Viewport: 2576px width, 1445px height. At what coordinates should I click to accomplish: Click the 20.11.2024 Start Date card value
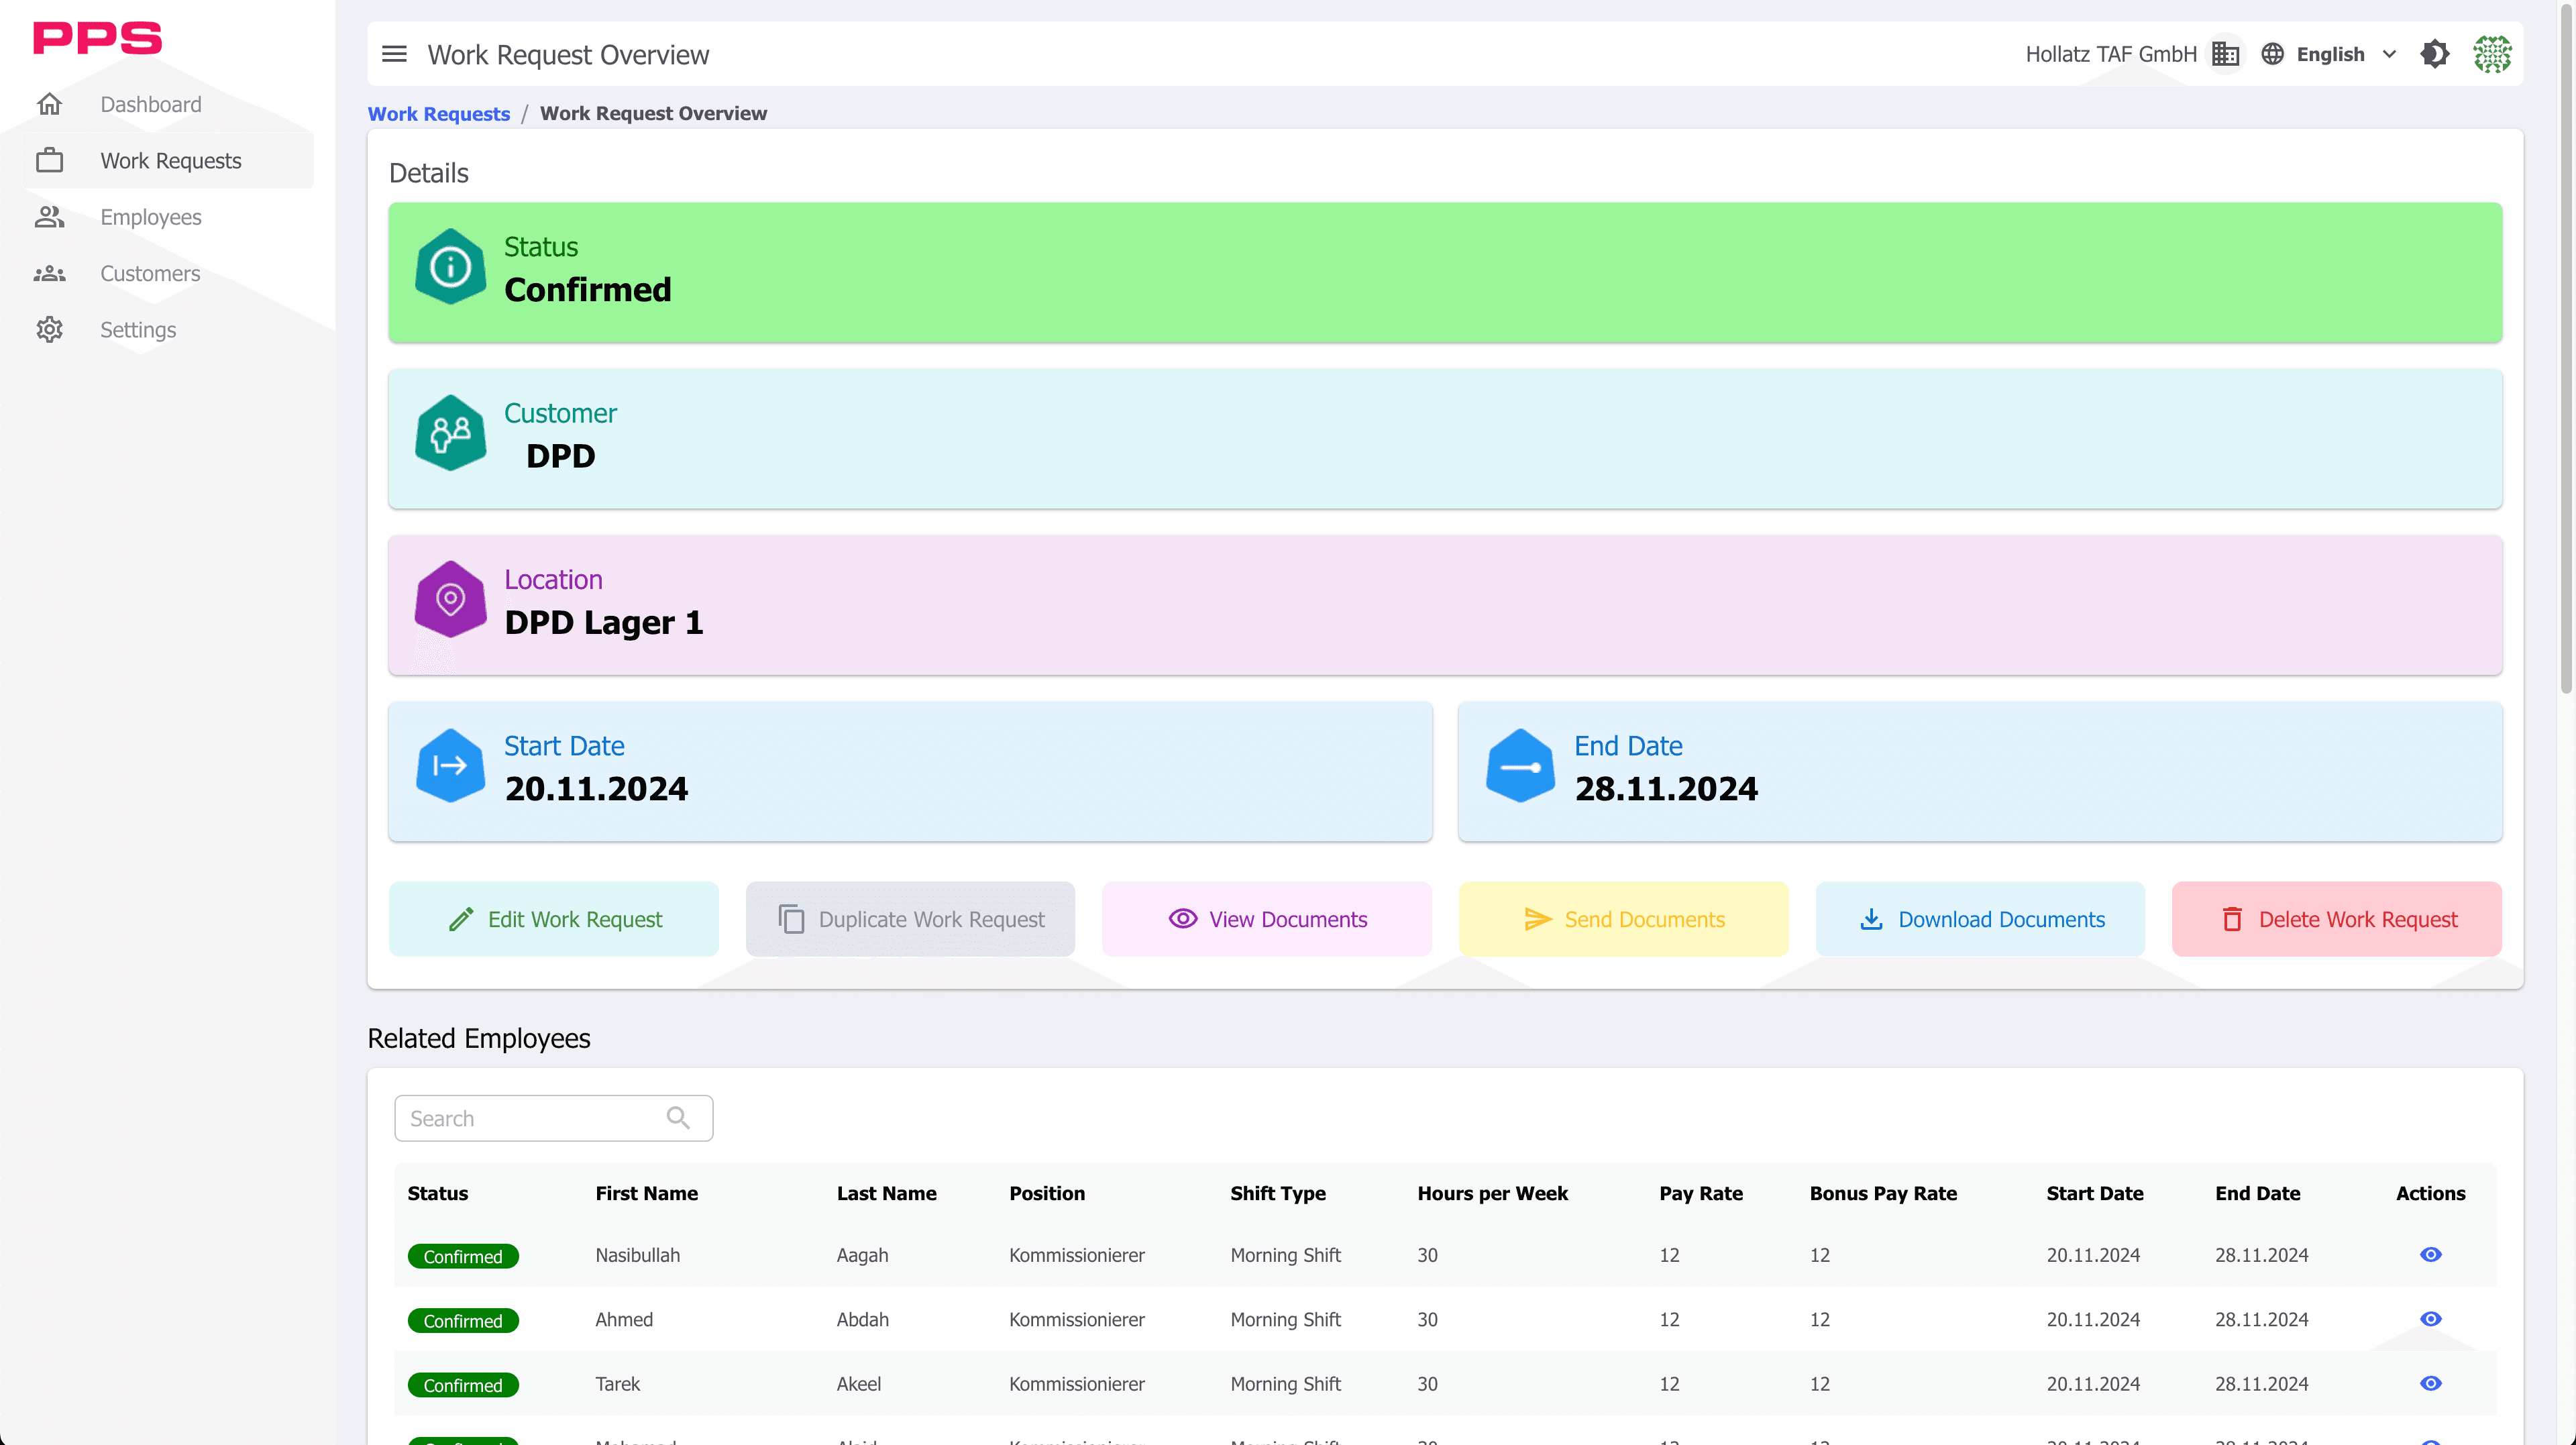pyautogui.click(x=596, y=788)
